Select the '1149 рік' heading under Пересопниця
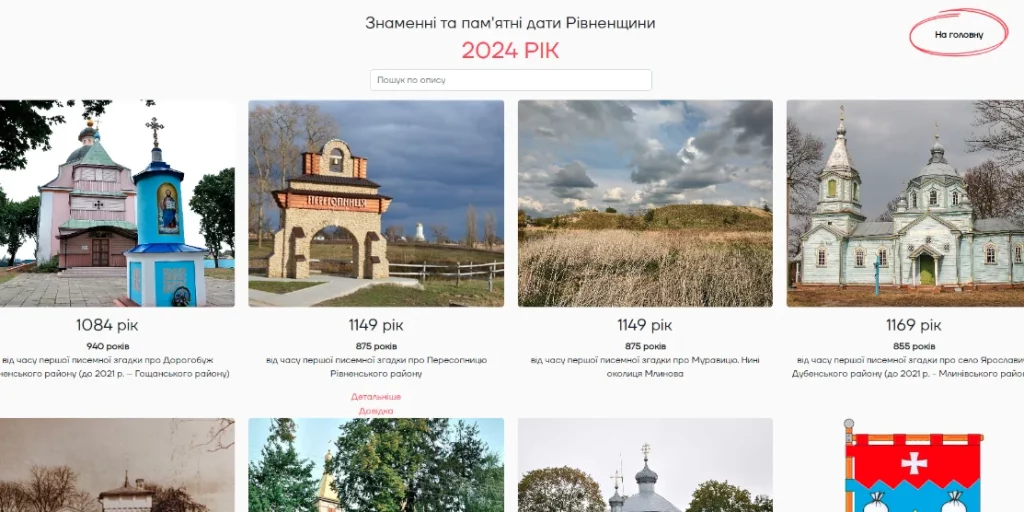1024x512 pixels. 376,325
